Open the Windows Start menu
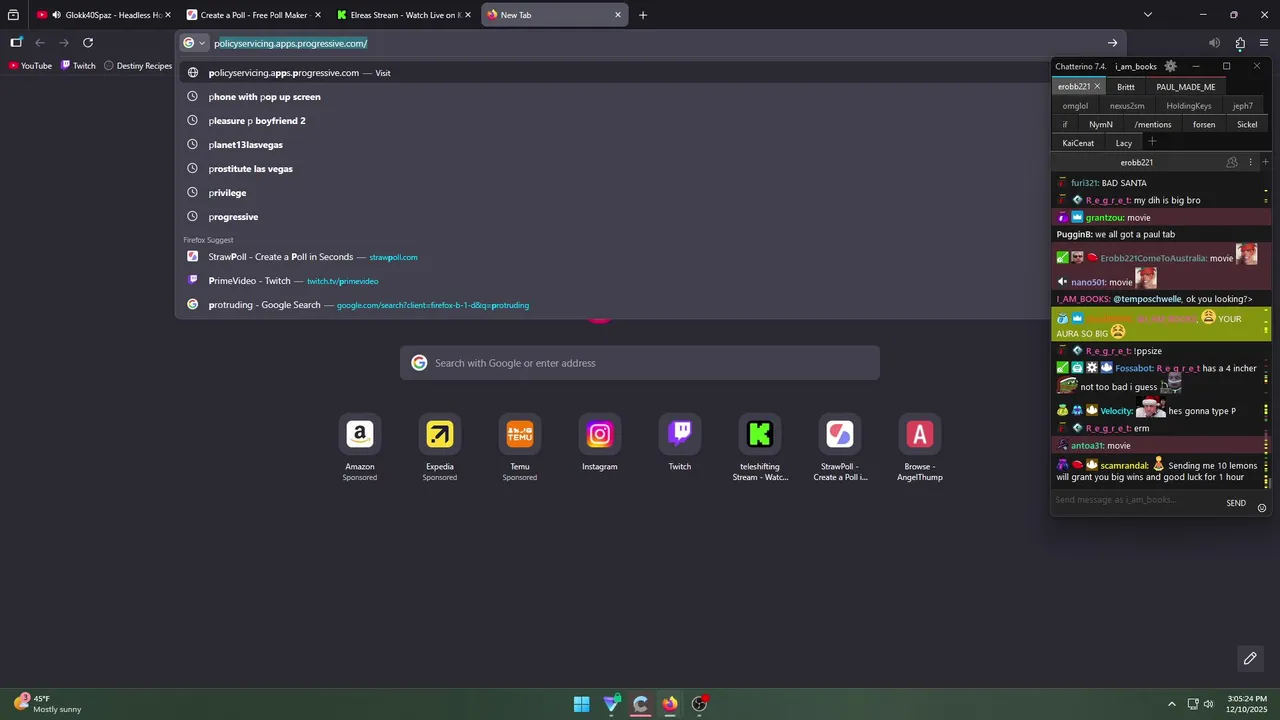Viewport: 1280px width, 720px height. [x=581, y=704]
